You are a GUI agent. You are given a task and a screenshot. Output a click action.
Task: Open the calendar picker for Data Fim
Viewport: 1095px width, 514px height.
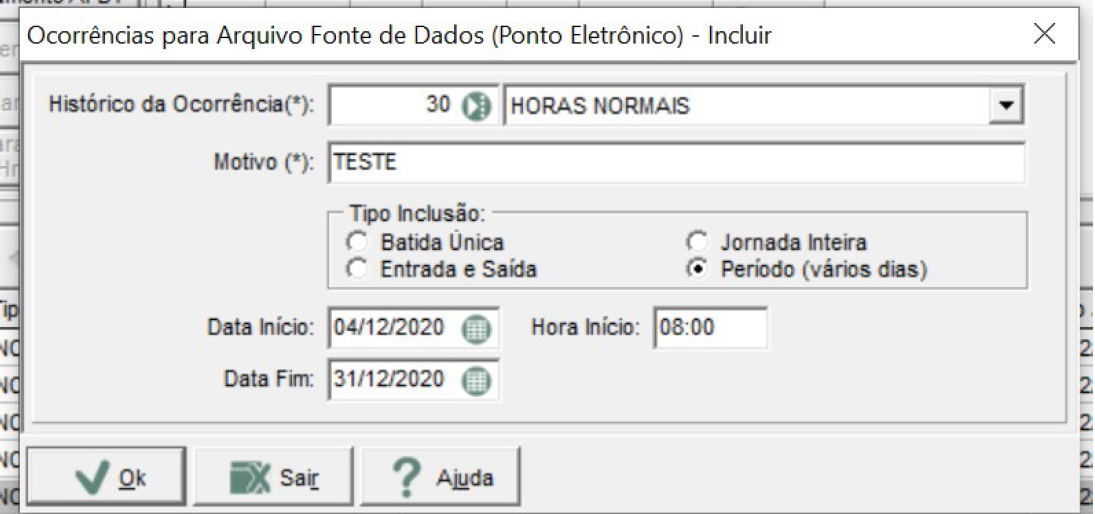coord(477,381)
